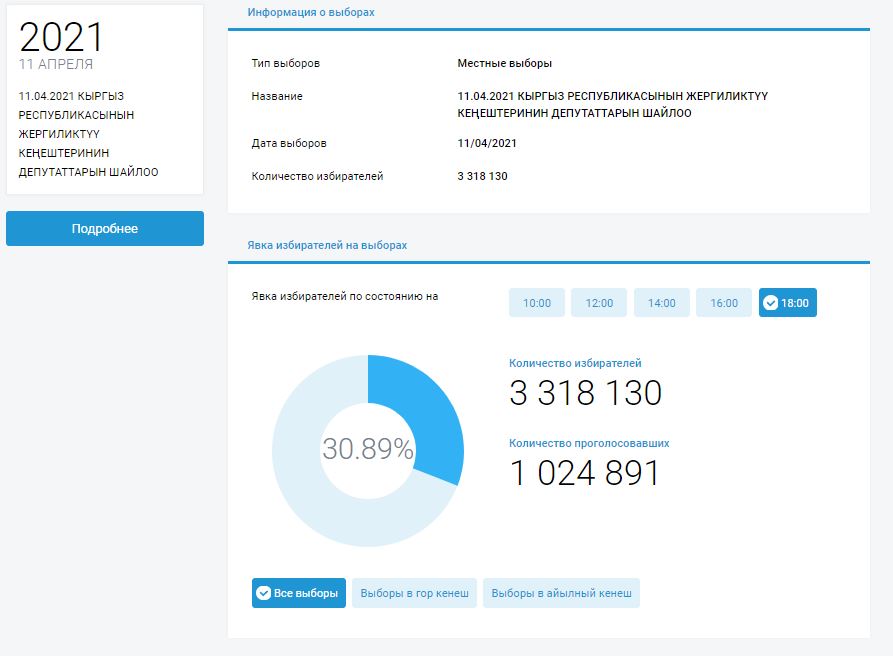Click the checkmark icon beside Все выборы

pos(263,593)
